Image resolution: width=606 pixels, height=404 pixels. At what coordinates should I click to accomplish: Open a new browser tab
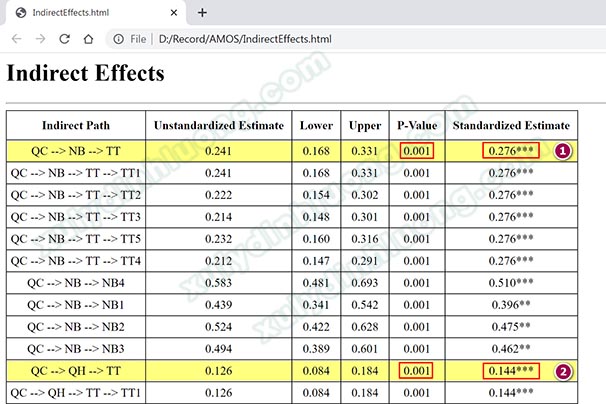pyautogui.click(x=202, y=13)
